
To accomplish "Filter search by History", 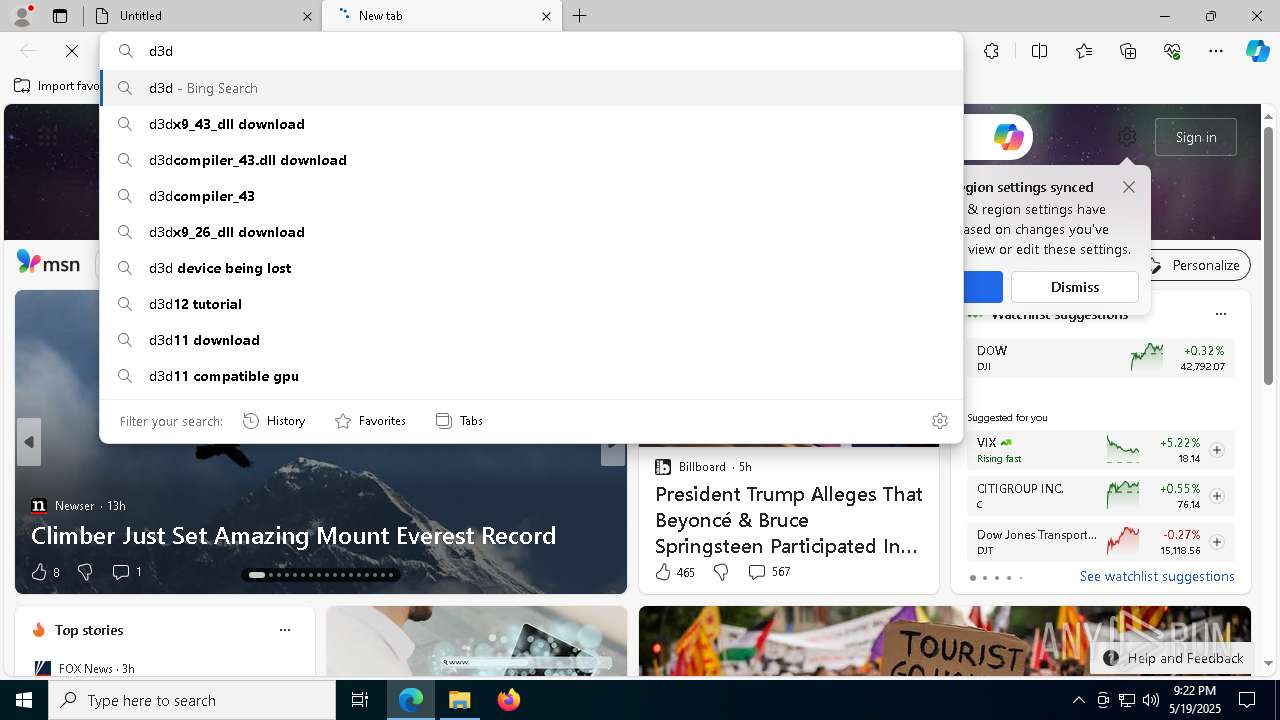I will [274, 421].
